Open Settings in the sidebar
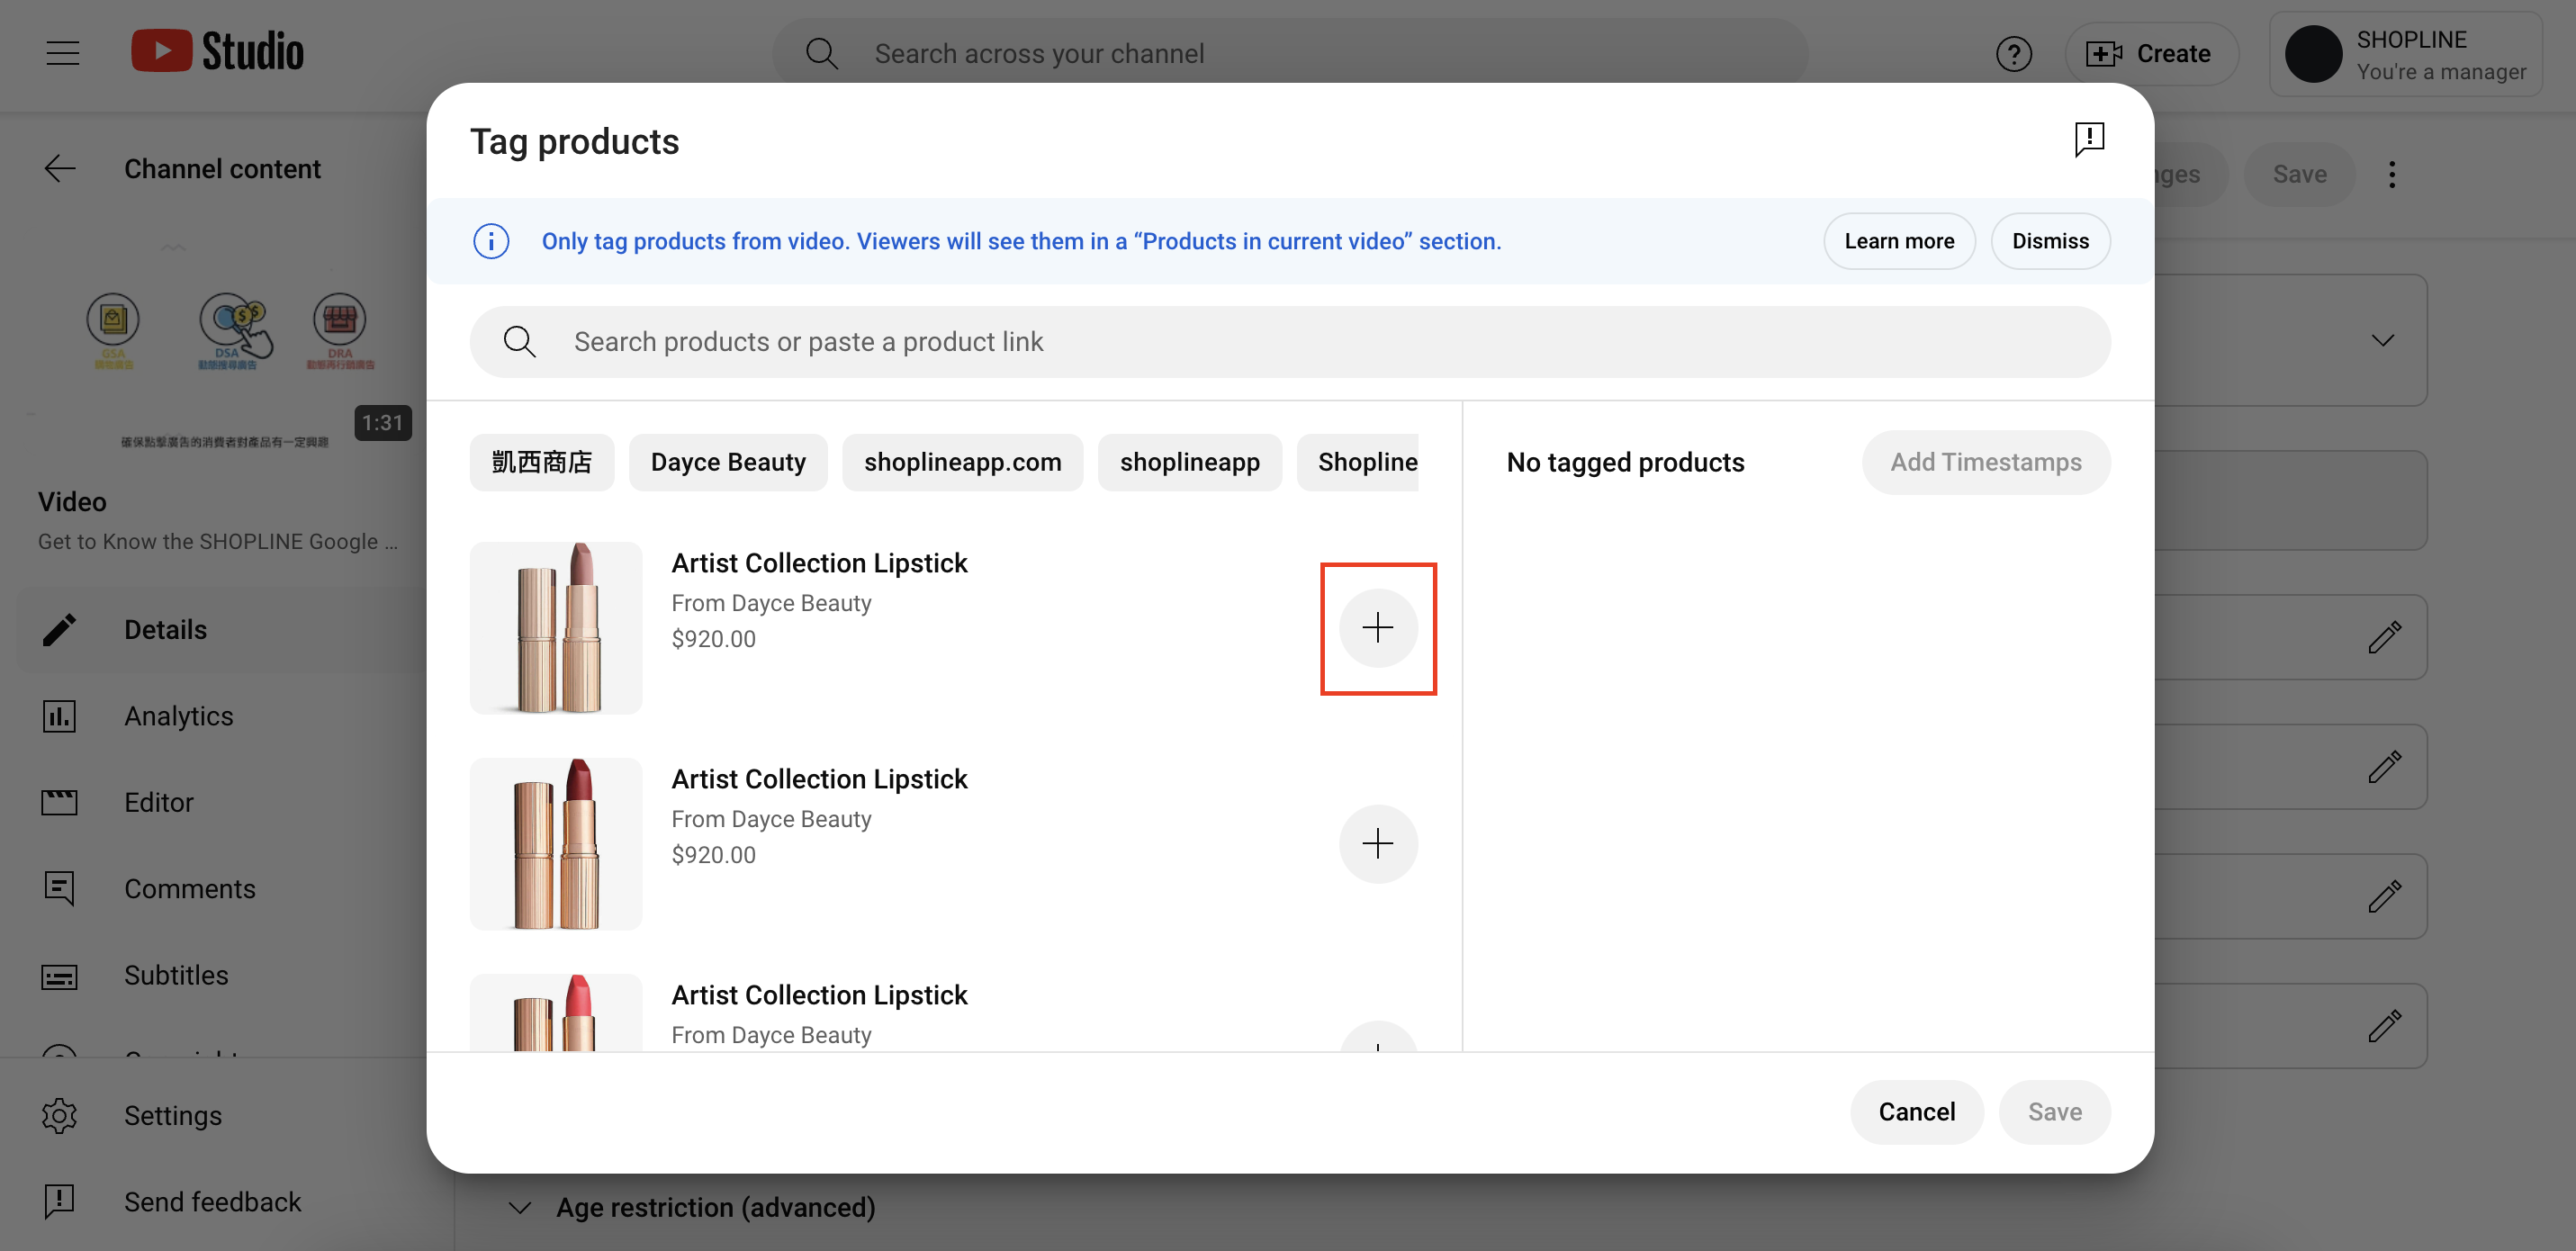This screenshot has width=2576, height=1251. (x=221, y=1114)
